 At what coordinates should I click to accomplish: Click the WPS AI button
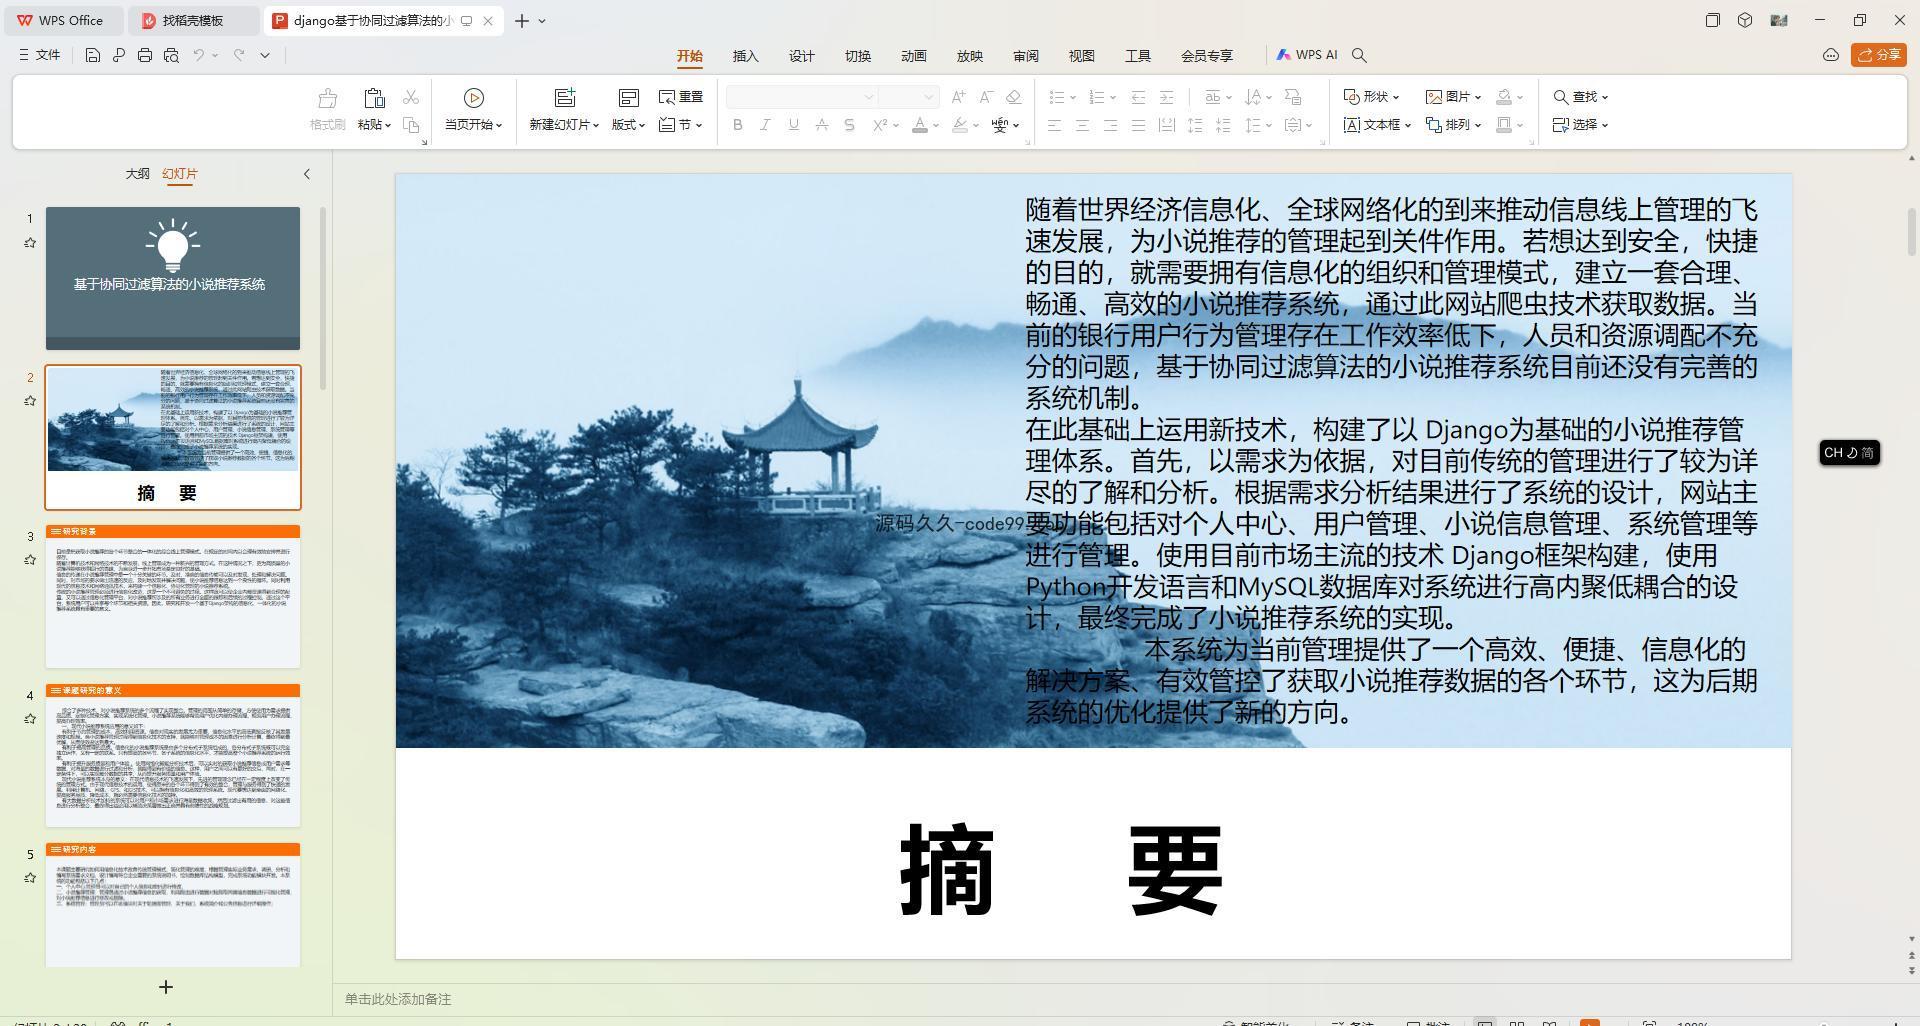click(x=1307, y=55)
